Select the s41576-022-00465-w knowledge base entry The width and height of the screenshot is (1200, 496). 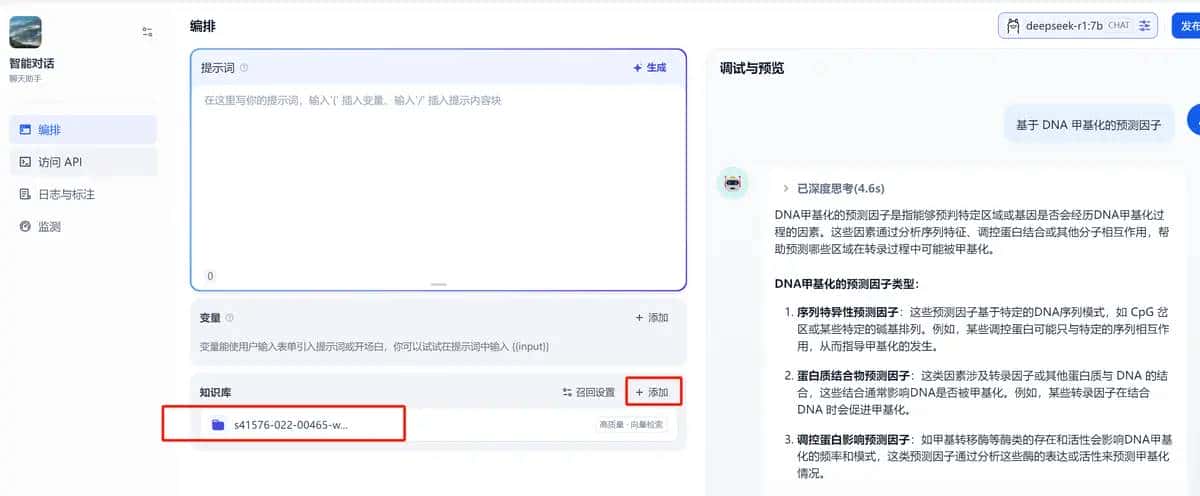[x=438, y=425]
